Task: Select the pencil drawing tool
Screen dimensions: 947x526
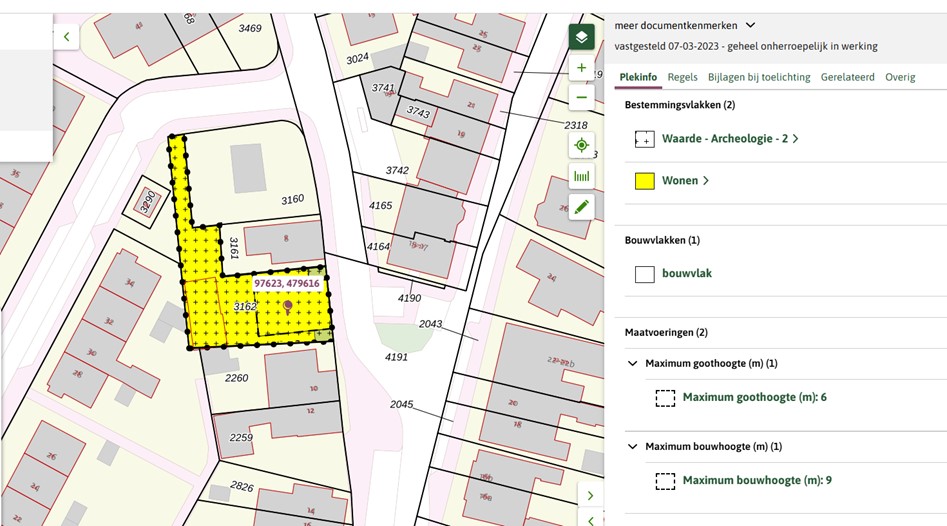Action: tap(581, 207)
